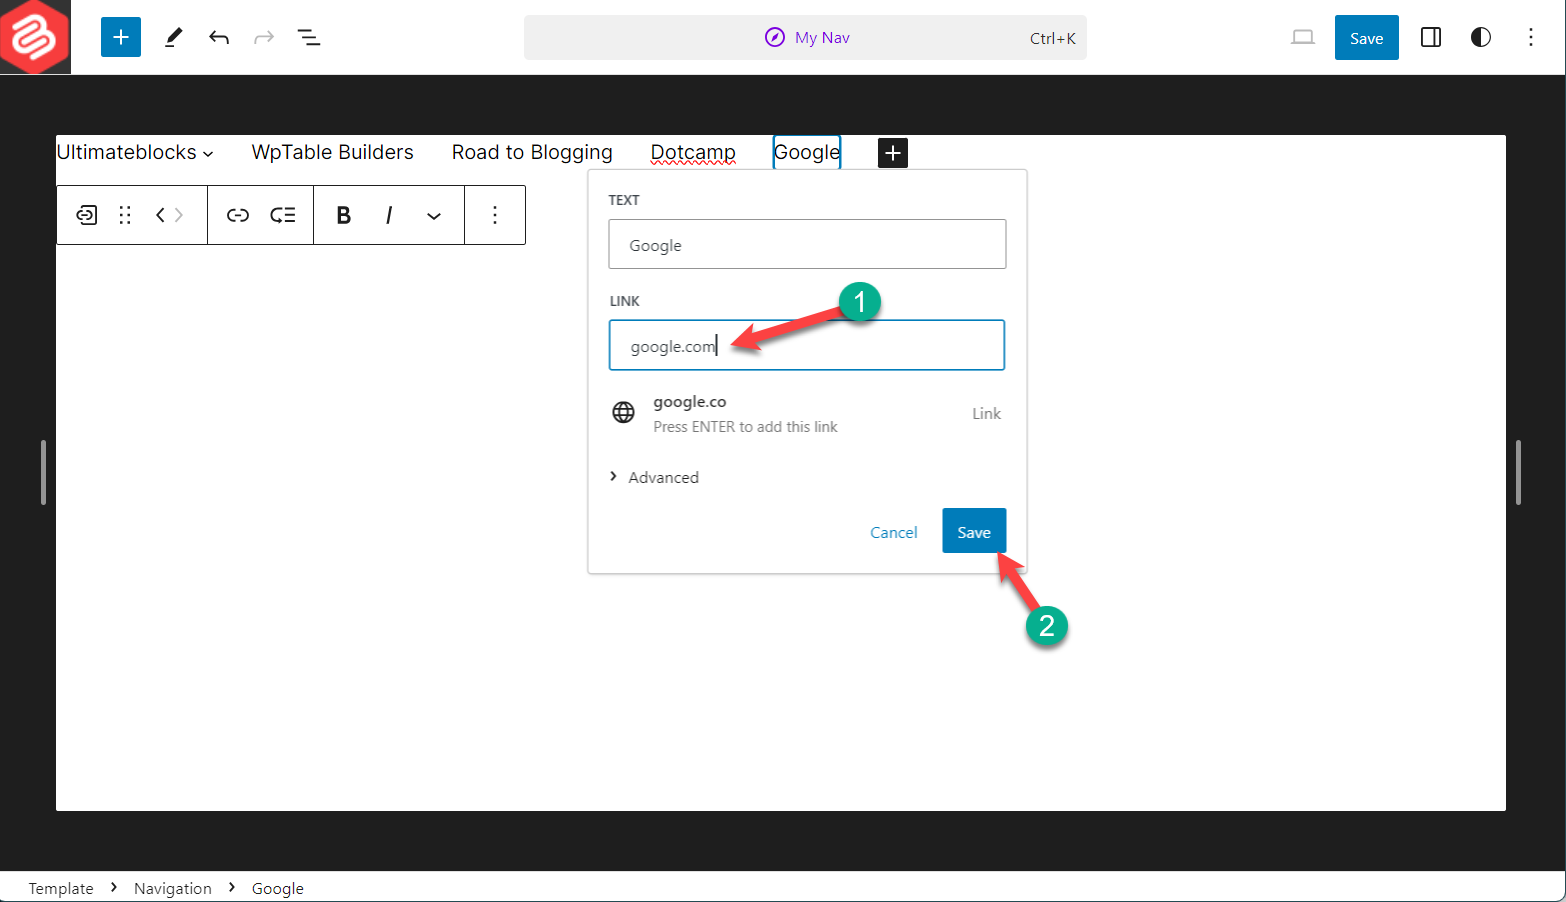Viewport: 1566px width, 902px height.
Task: Open the Styles half-circle icon
Action: pos(1481,37)
